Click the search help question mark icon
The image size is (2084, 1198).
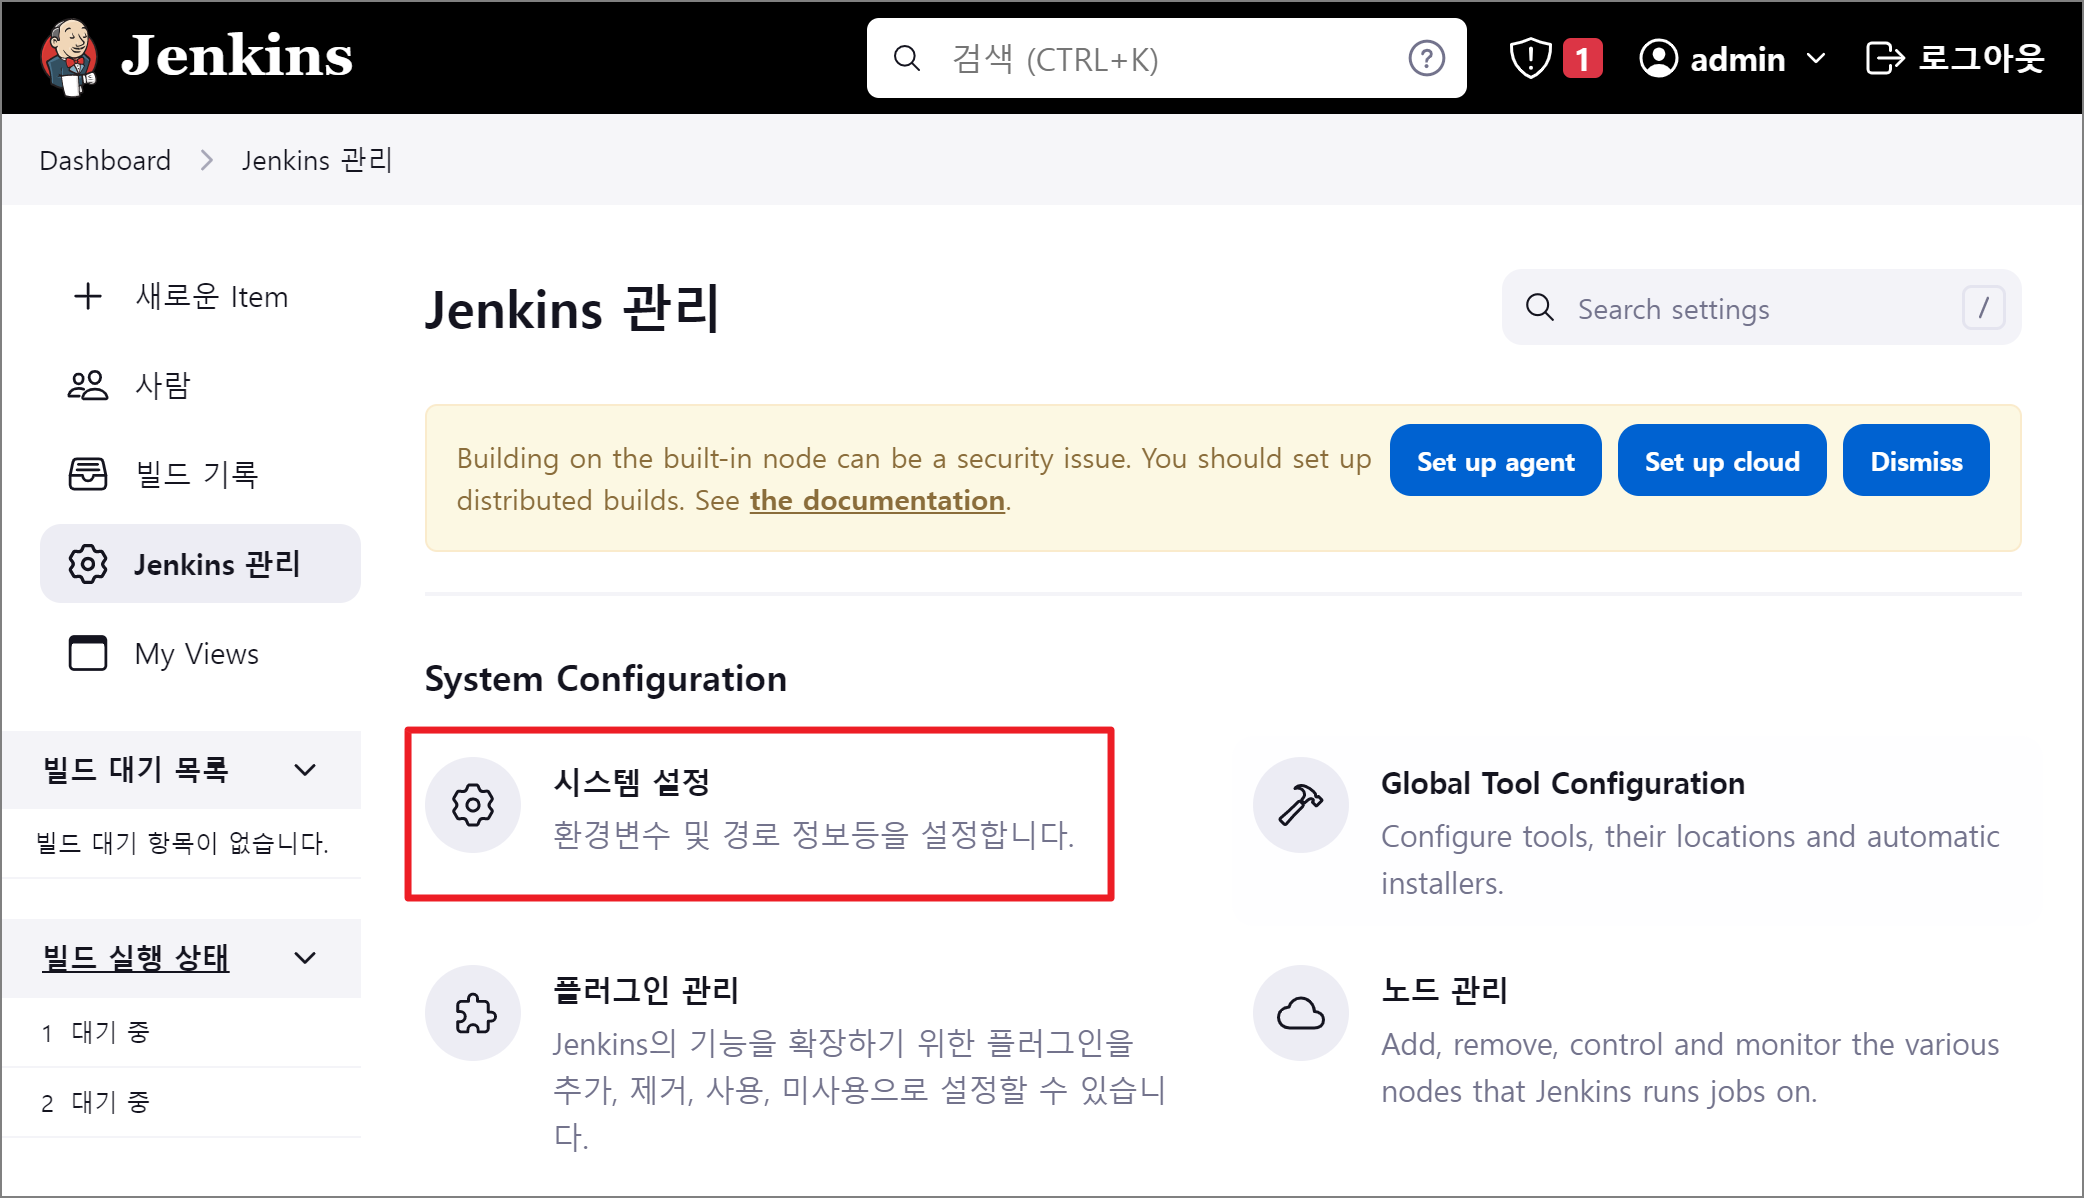pyautogui.click(x=1426, y=59)
